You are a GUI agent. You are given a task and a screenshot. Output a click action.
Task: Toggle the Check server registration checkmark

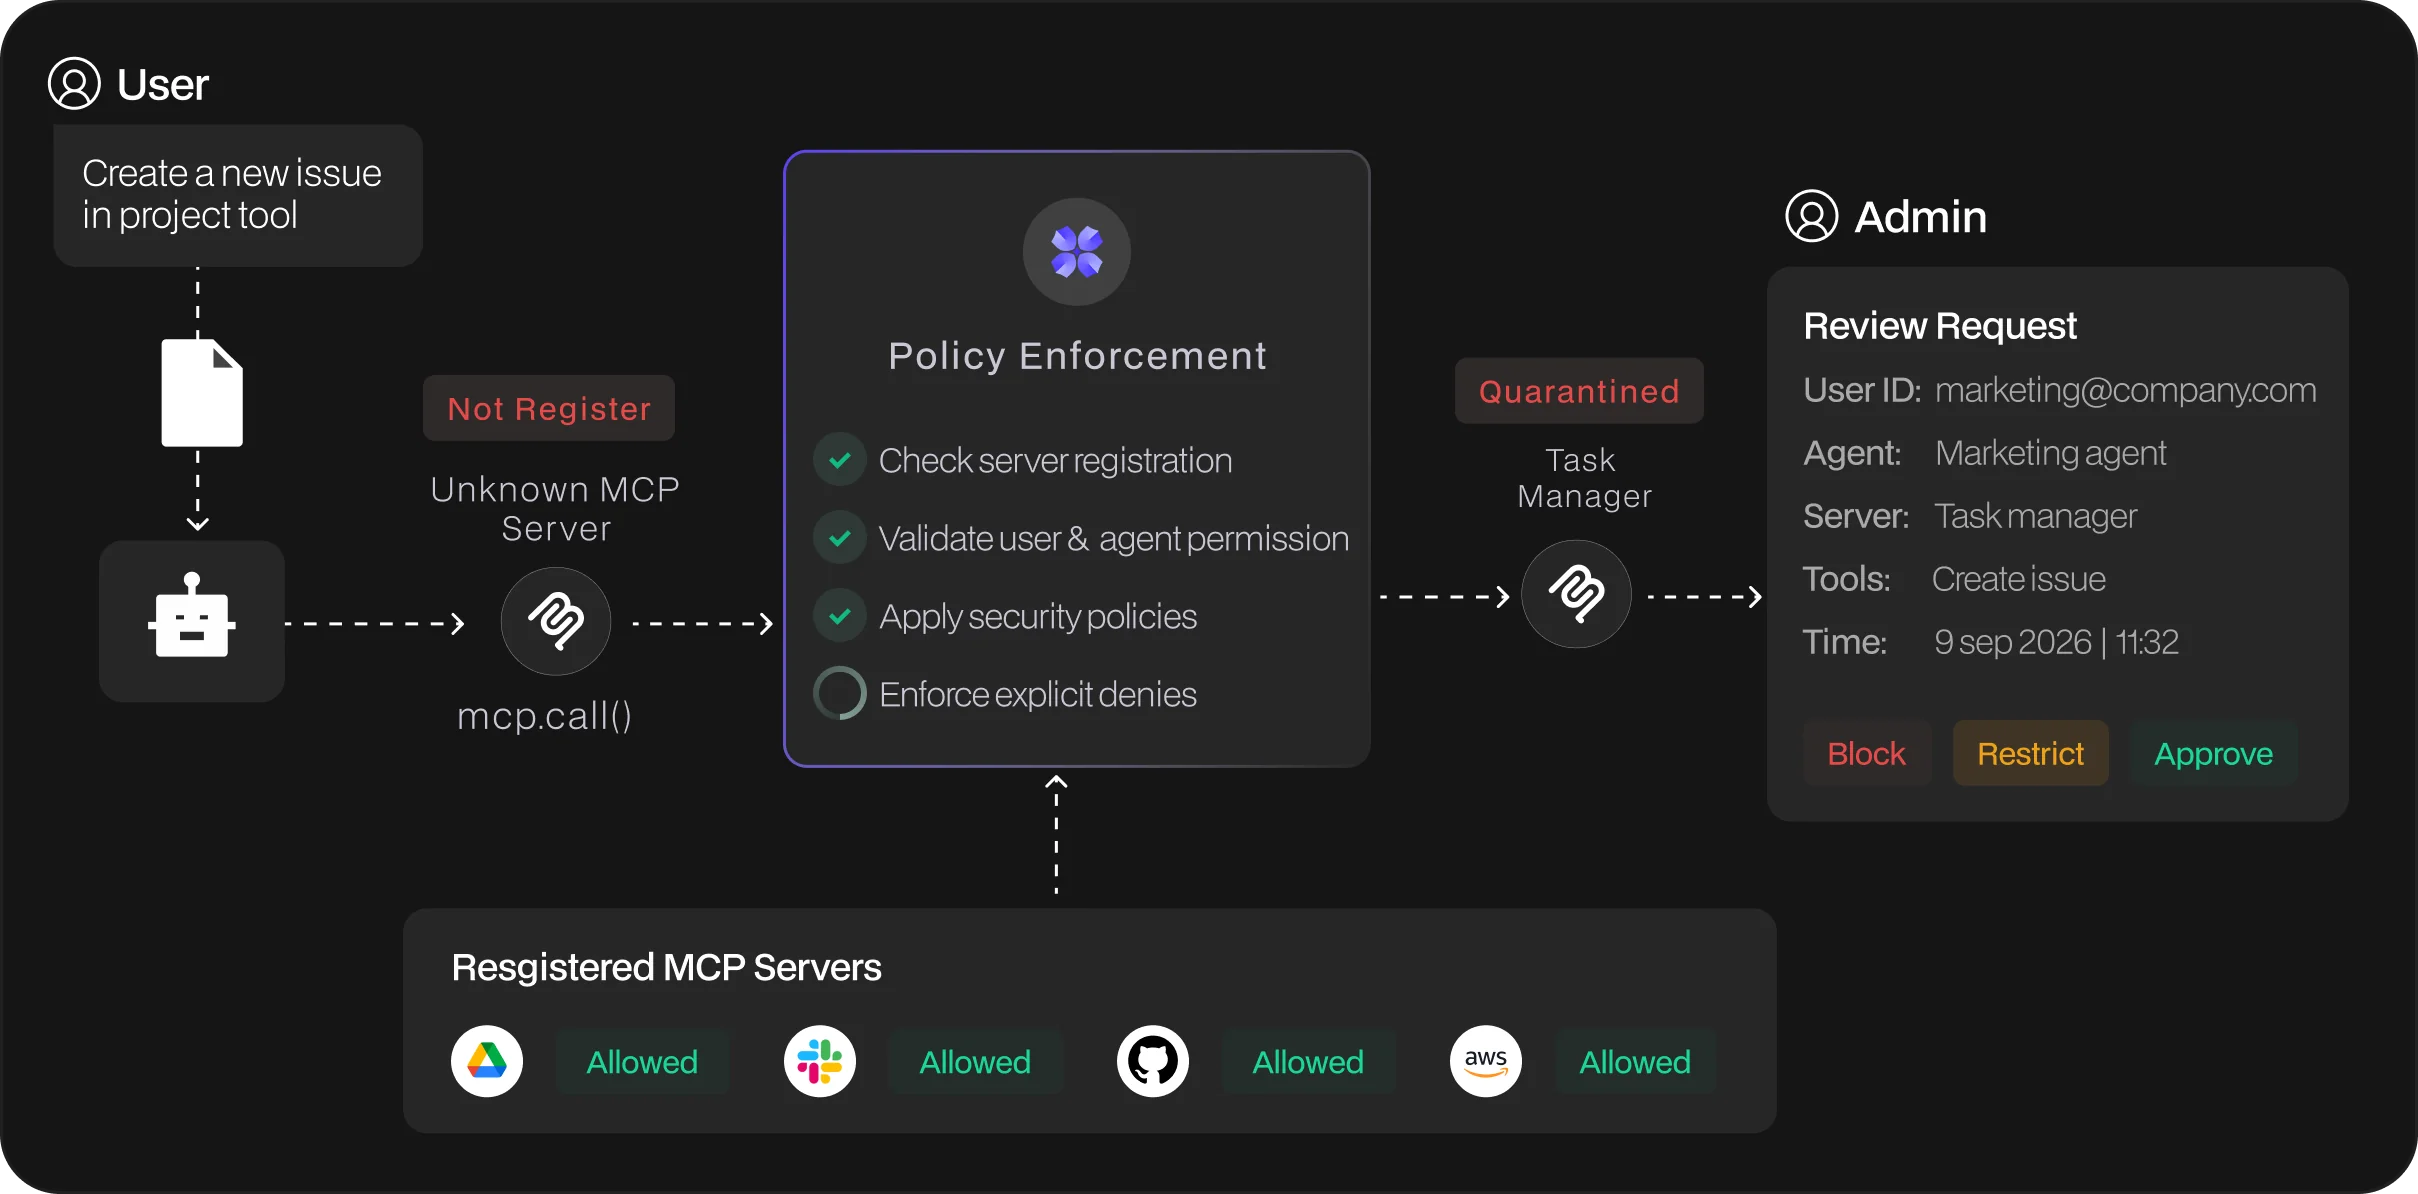(840, 460)
